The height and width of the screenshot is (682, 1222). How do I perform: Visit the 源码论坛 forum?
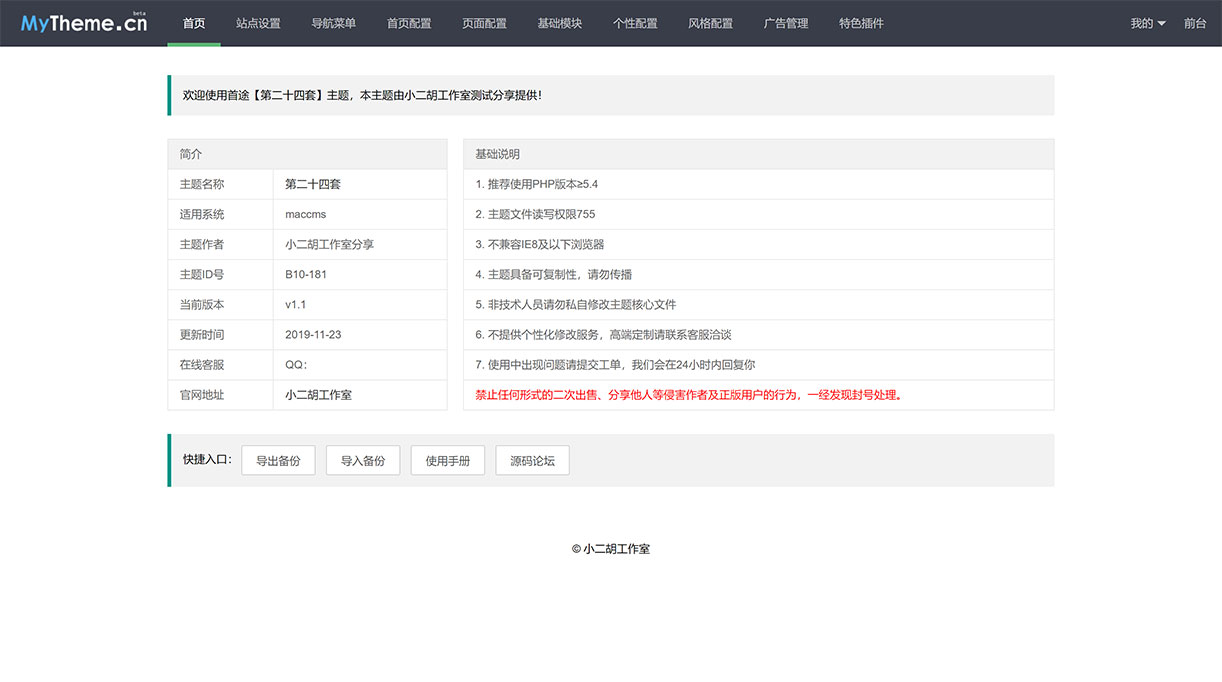(532, 460)
